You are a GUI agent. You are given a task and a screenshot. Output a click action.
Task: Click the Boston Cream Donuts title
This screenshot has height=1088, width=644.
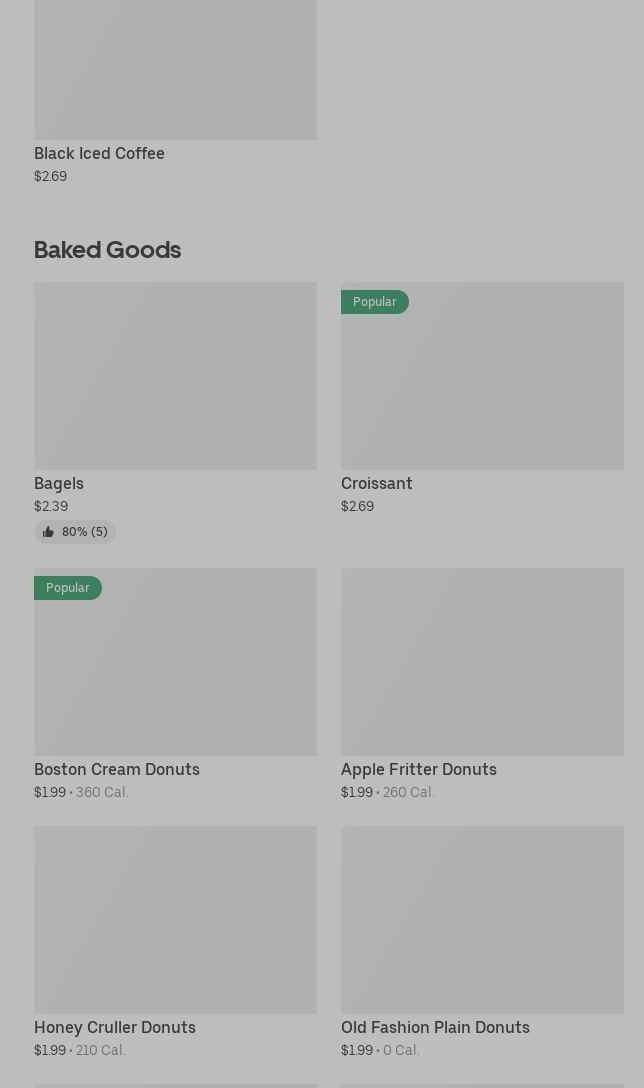(117, 769)
